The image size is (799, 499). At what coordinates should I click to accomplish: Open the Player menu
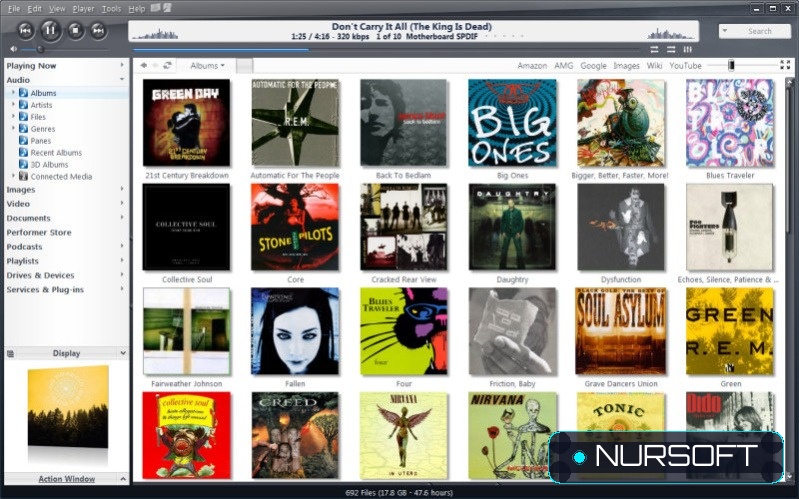pyautogui.click(x=83, y=9)
